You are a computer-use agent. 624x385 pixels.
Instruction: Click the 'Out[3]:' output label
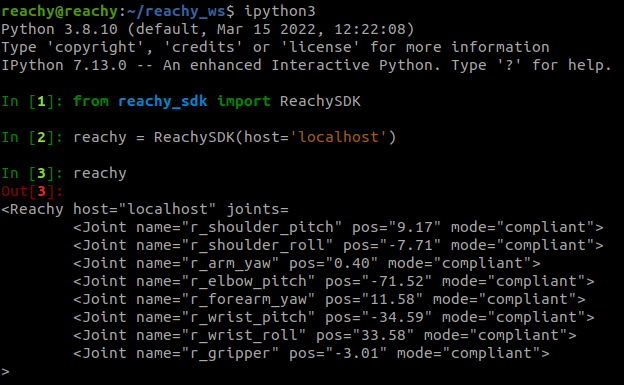click(32, 191)
